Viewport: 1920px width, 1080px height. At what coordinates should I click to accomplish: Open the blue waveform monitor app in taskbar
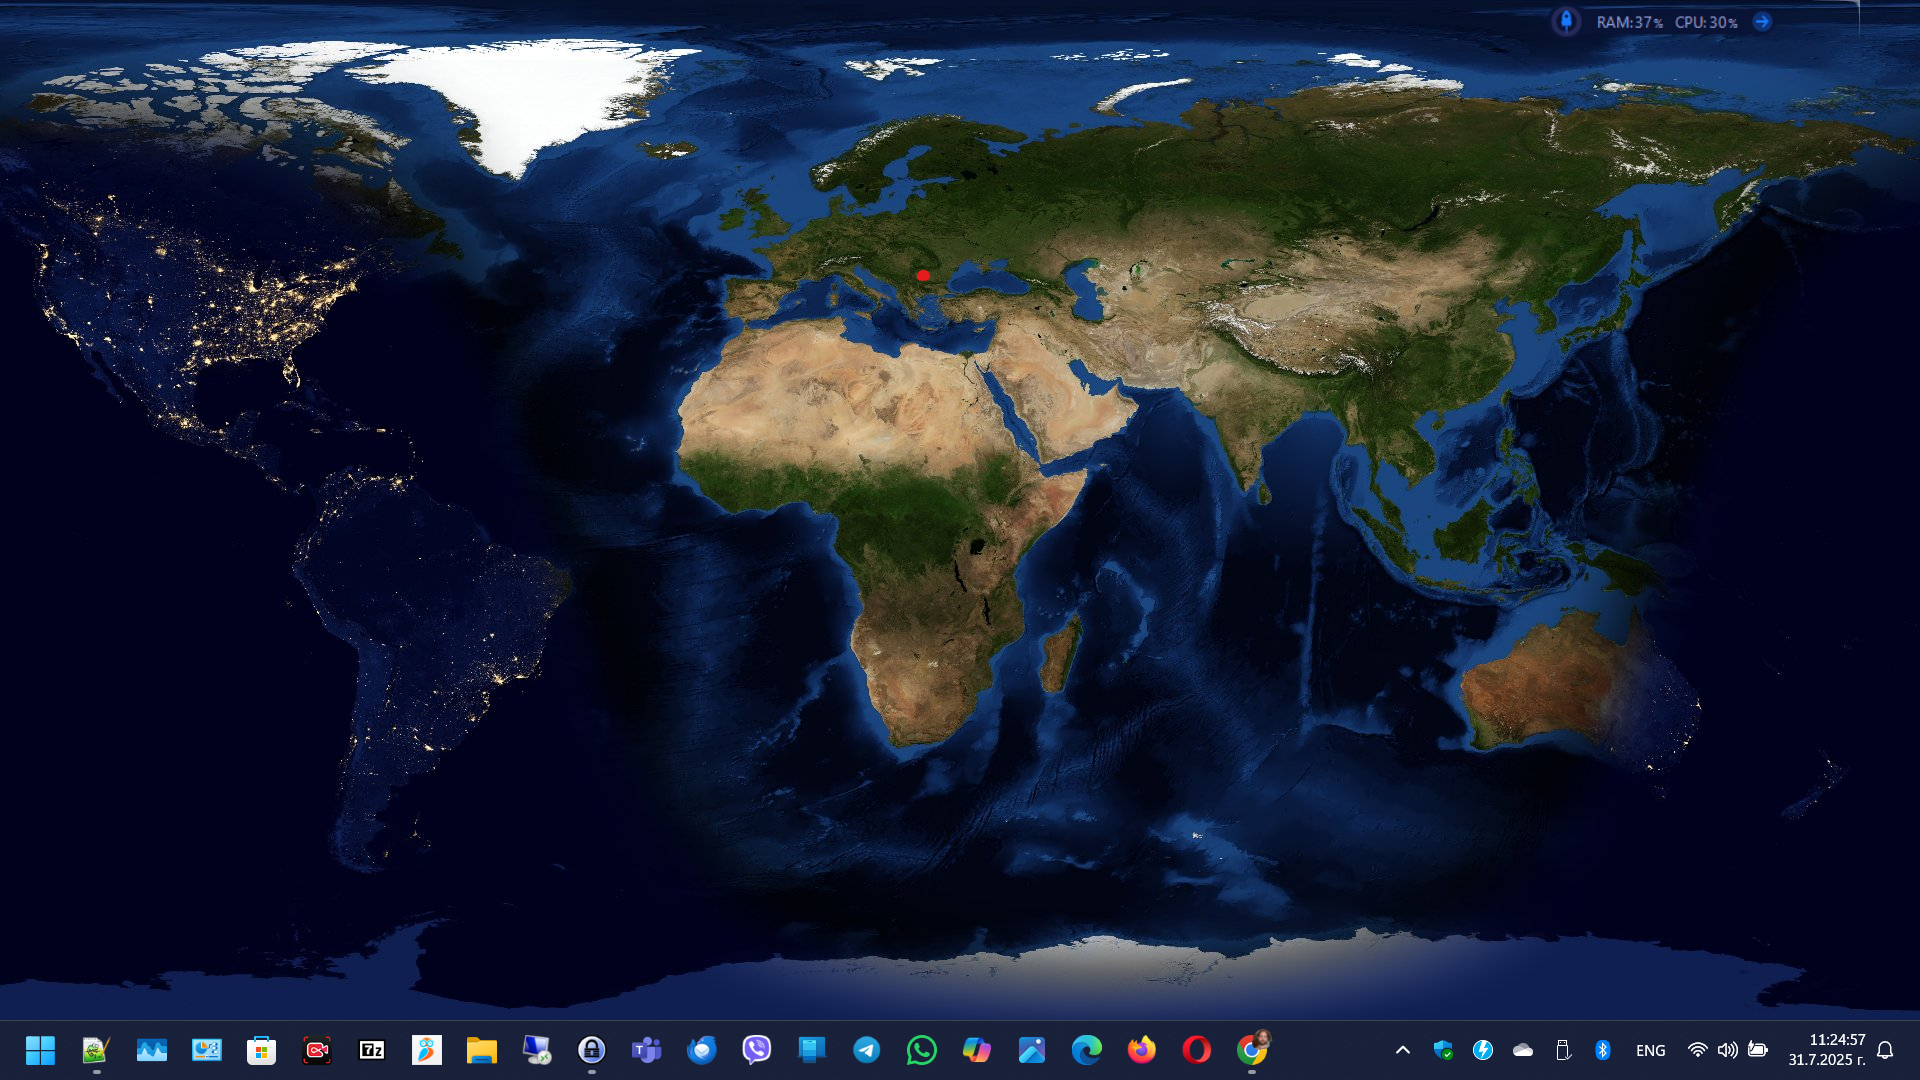(152, 1050)
